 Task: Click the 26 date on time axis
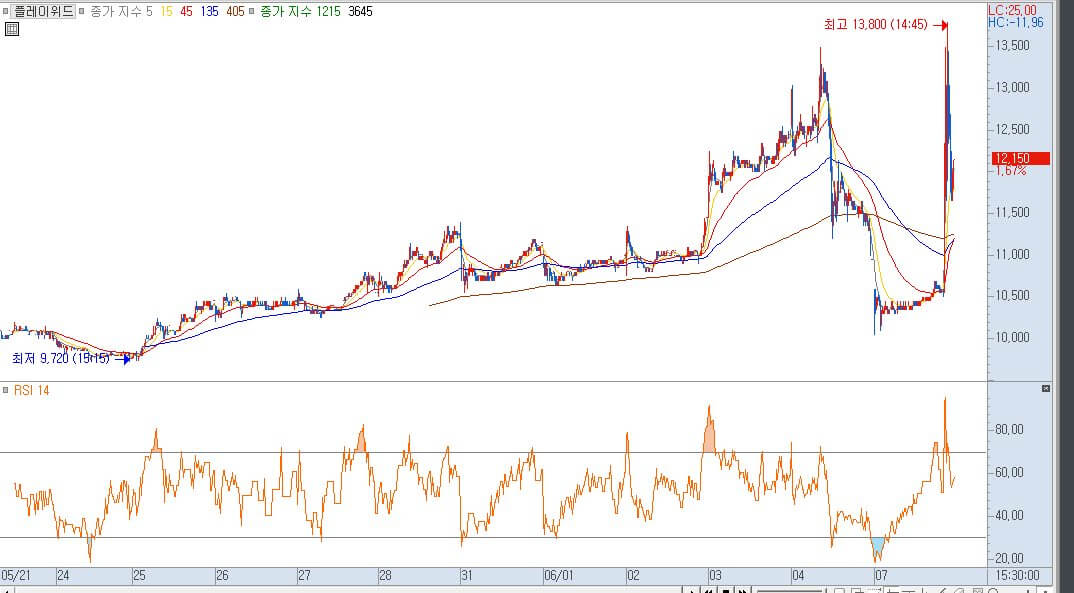[x=222, y=575]
